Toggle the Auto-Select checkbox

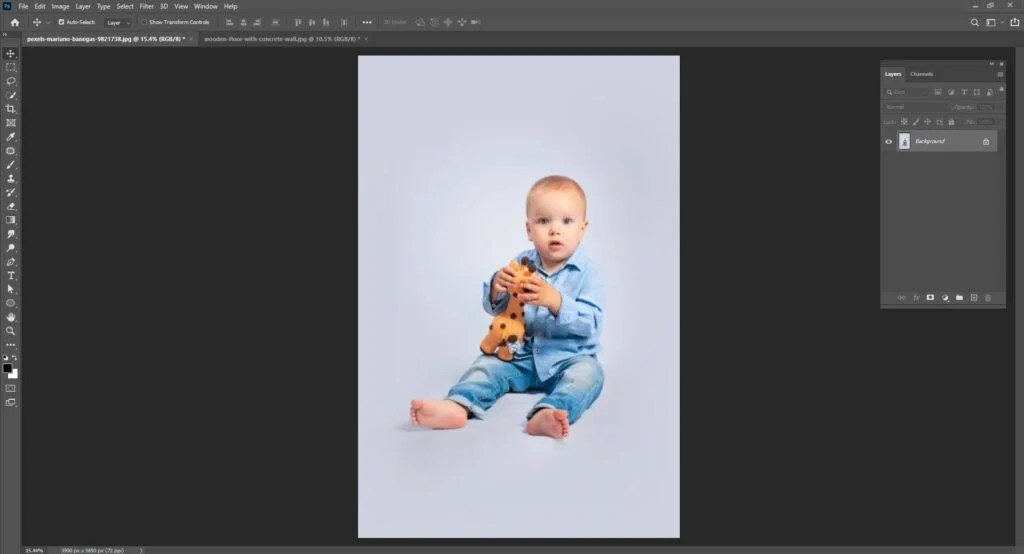point(61,22)
